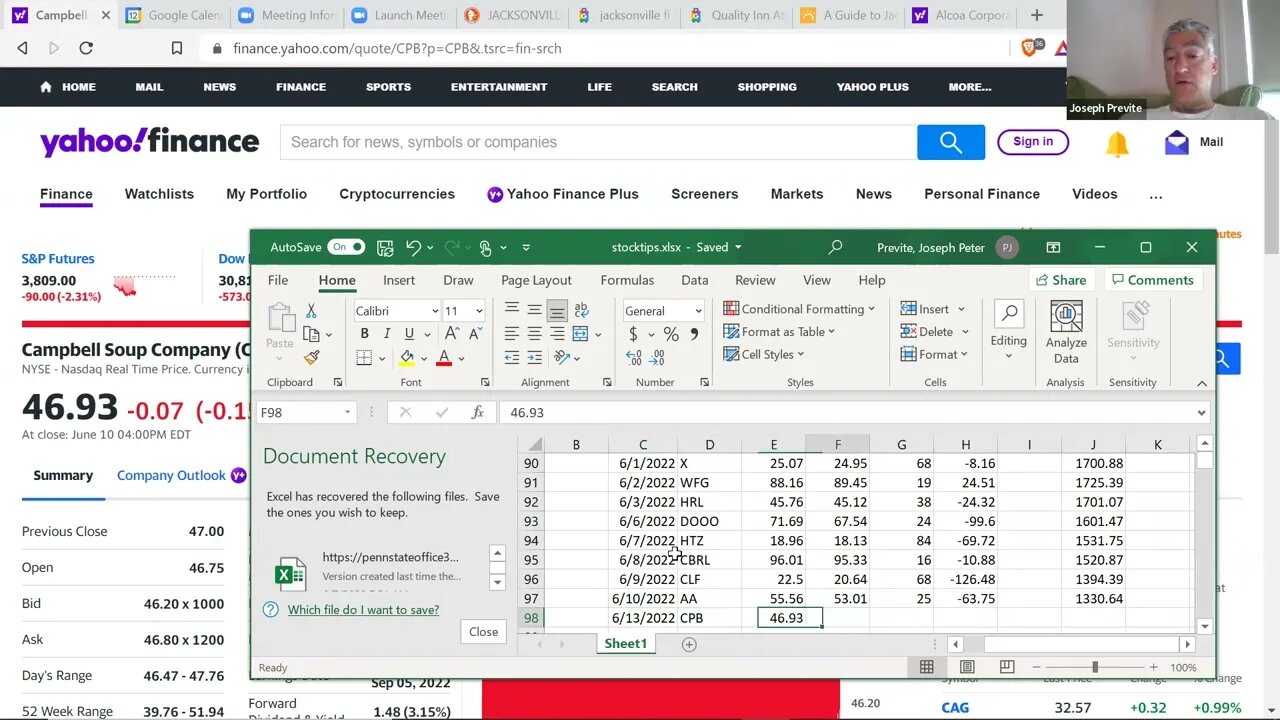Apply the red Font Color swatch
Viewport: 1280px width, 720px height.
(444, 358)
